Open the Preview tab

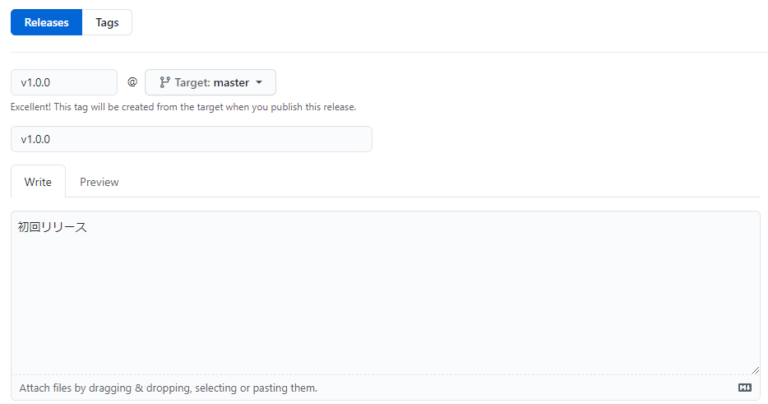click(x=99, y=182)
